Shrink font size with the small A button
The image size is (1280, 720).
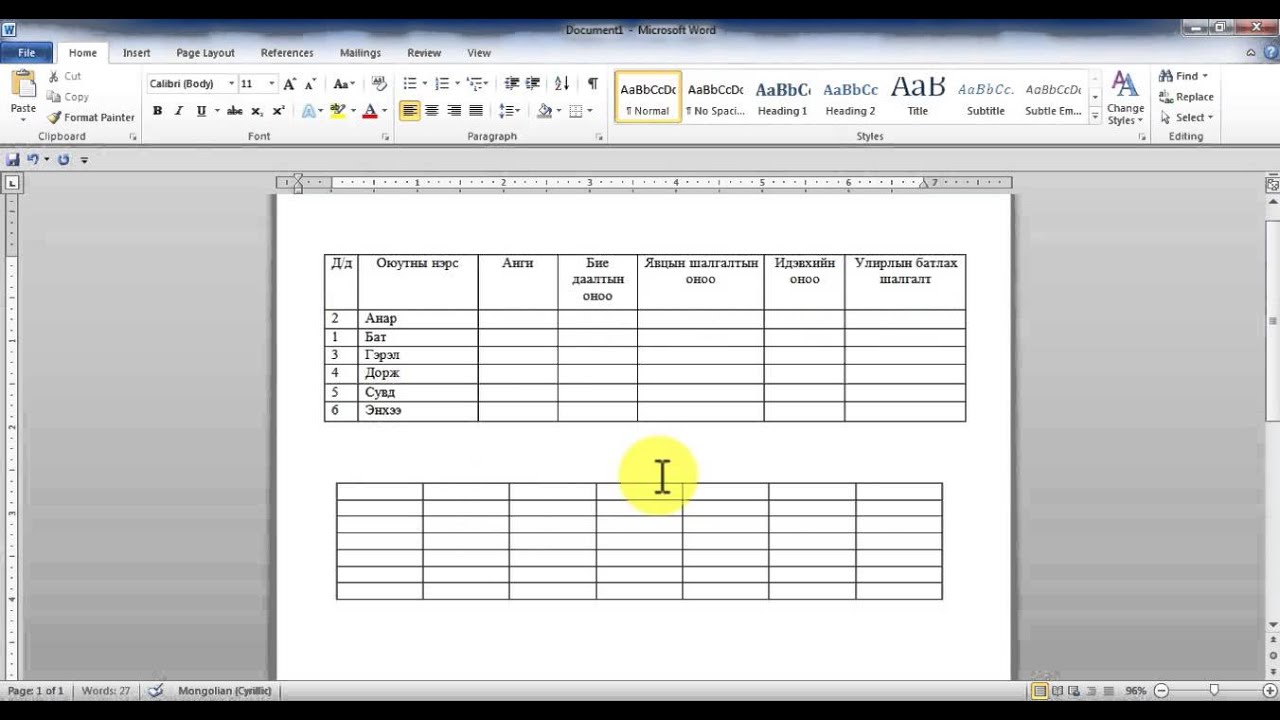310,84
